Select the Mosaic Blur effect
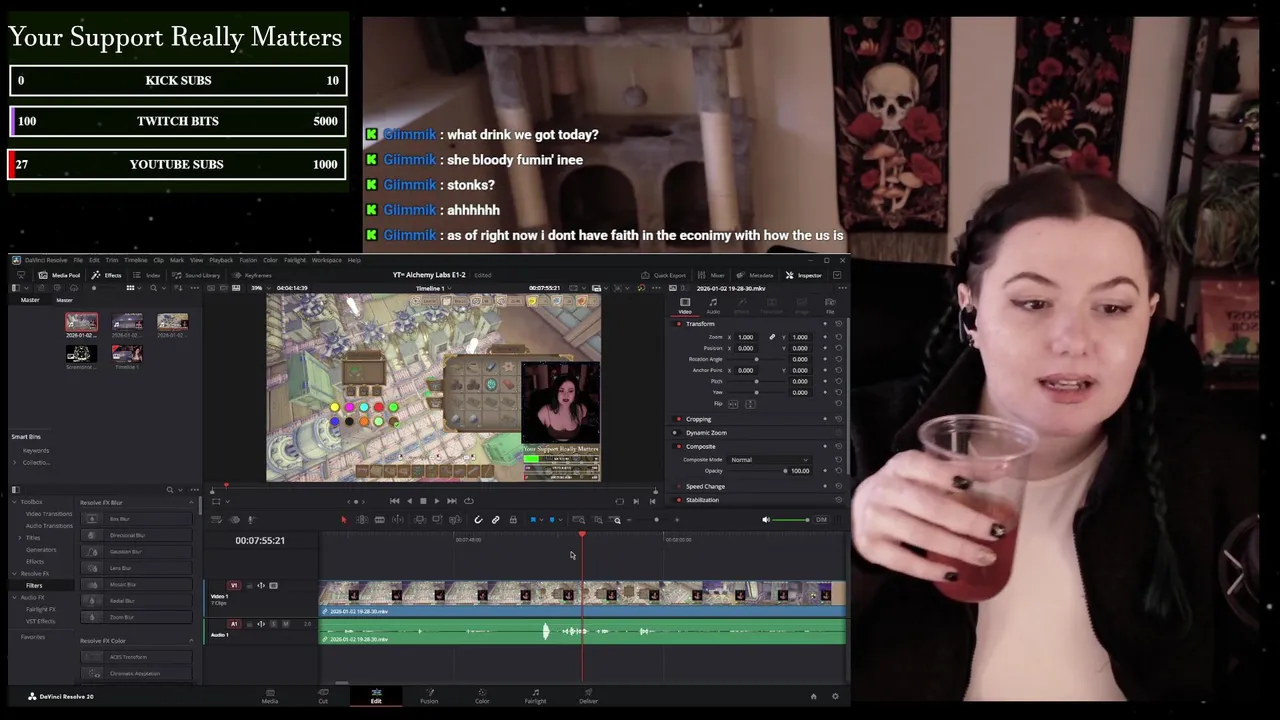This screenshot has width=1280, height=720. pyautogui.click(x=137, y=584)
